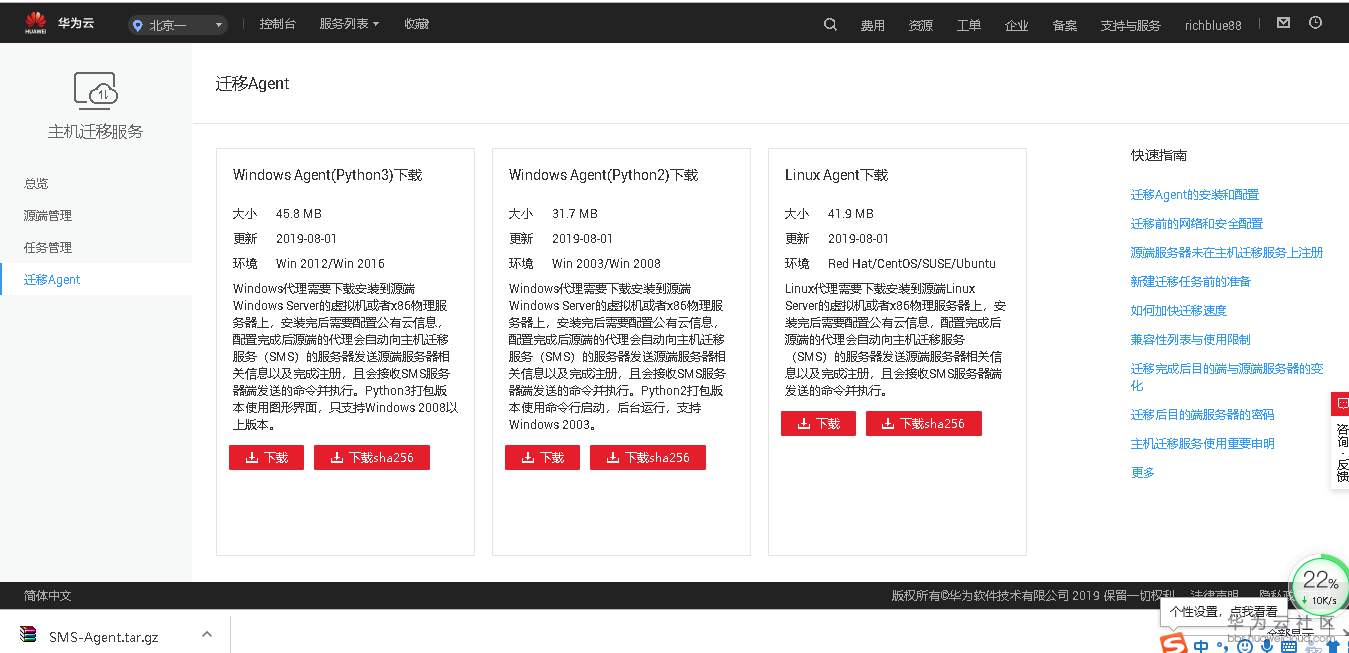Open link 源端服务器未在主机迁移服务上注册
Viewport: 1349px width, 653px height.
tap(1227, 253)
